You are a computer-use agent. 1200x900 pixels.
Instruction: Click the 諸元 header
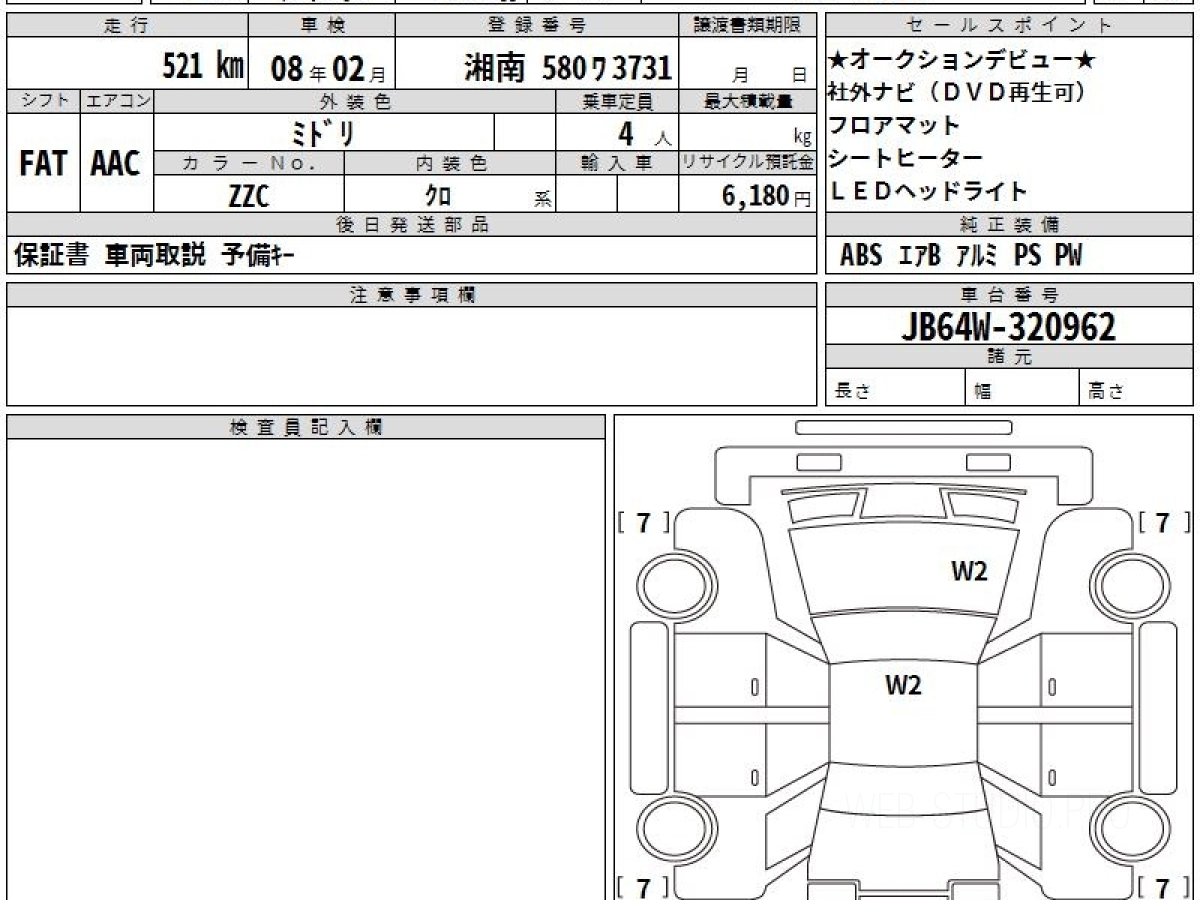[1010, 357]
